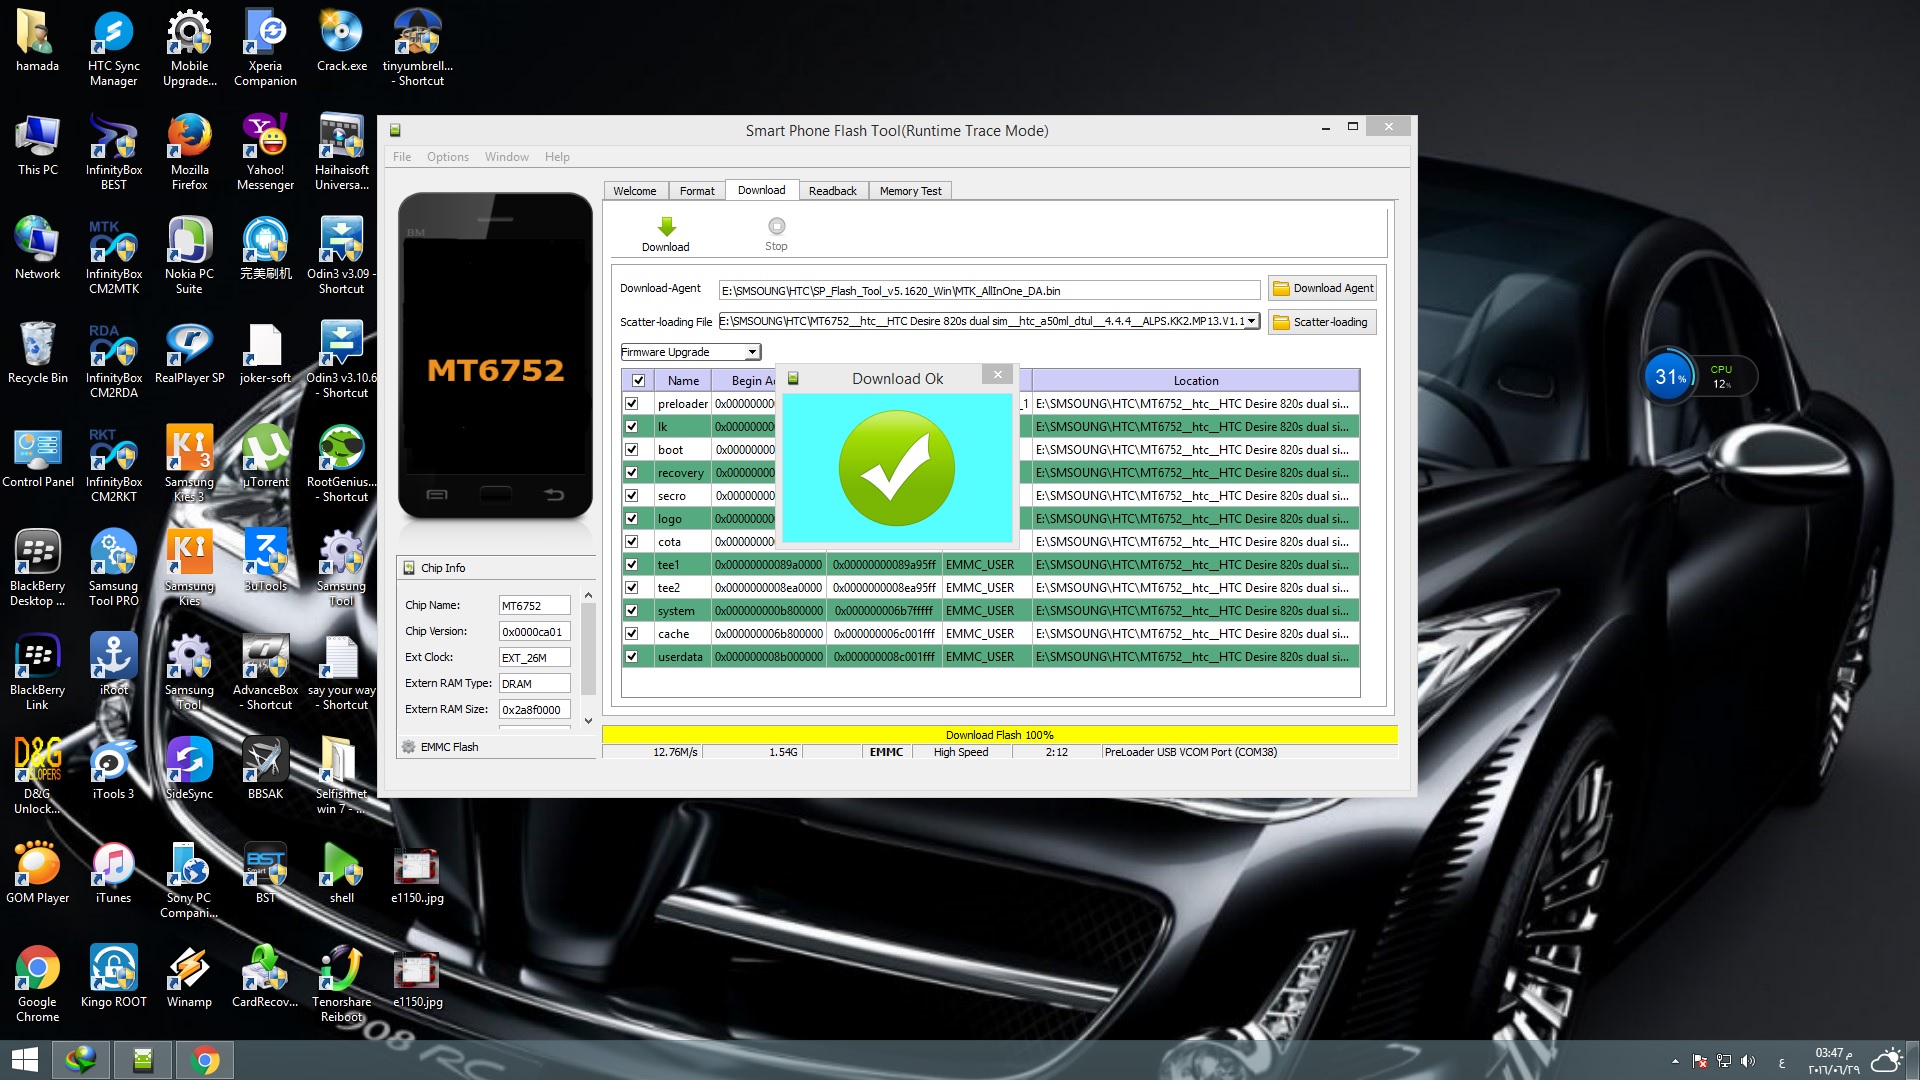Viewport: 1920px width, 1080px height.
Task: Open HTC Sync Manager desktop icon
Action: click(113, 49)
